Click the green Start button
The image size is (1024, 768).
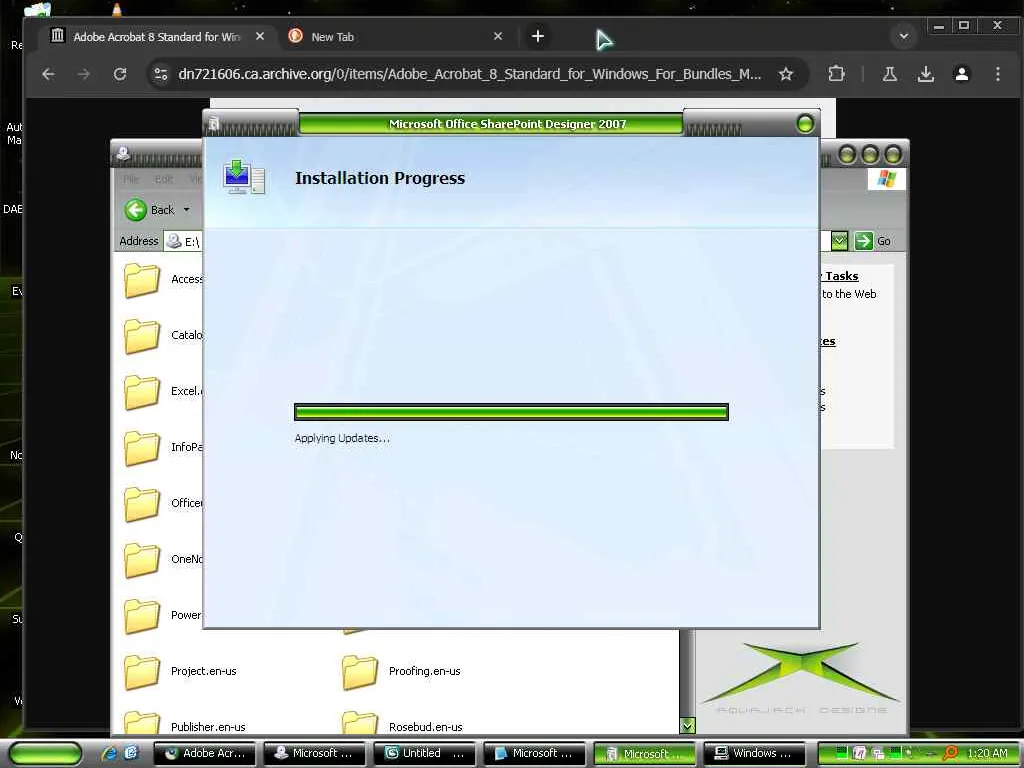click(45, 753)
